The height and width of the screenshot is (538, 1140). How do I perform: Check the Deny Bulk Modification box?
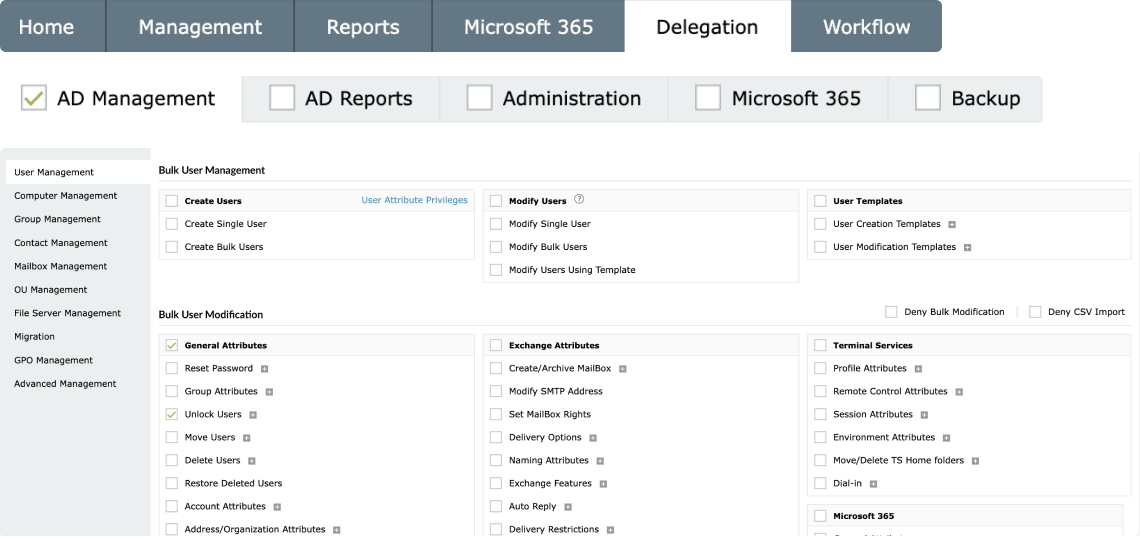point(891,312)
